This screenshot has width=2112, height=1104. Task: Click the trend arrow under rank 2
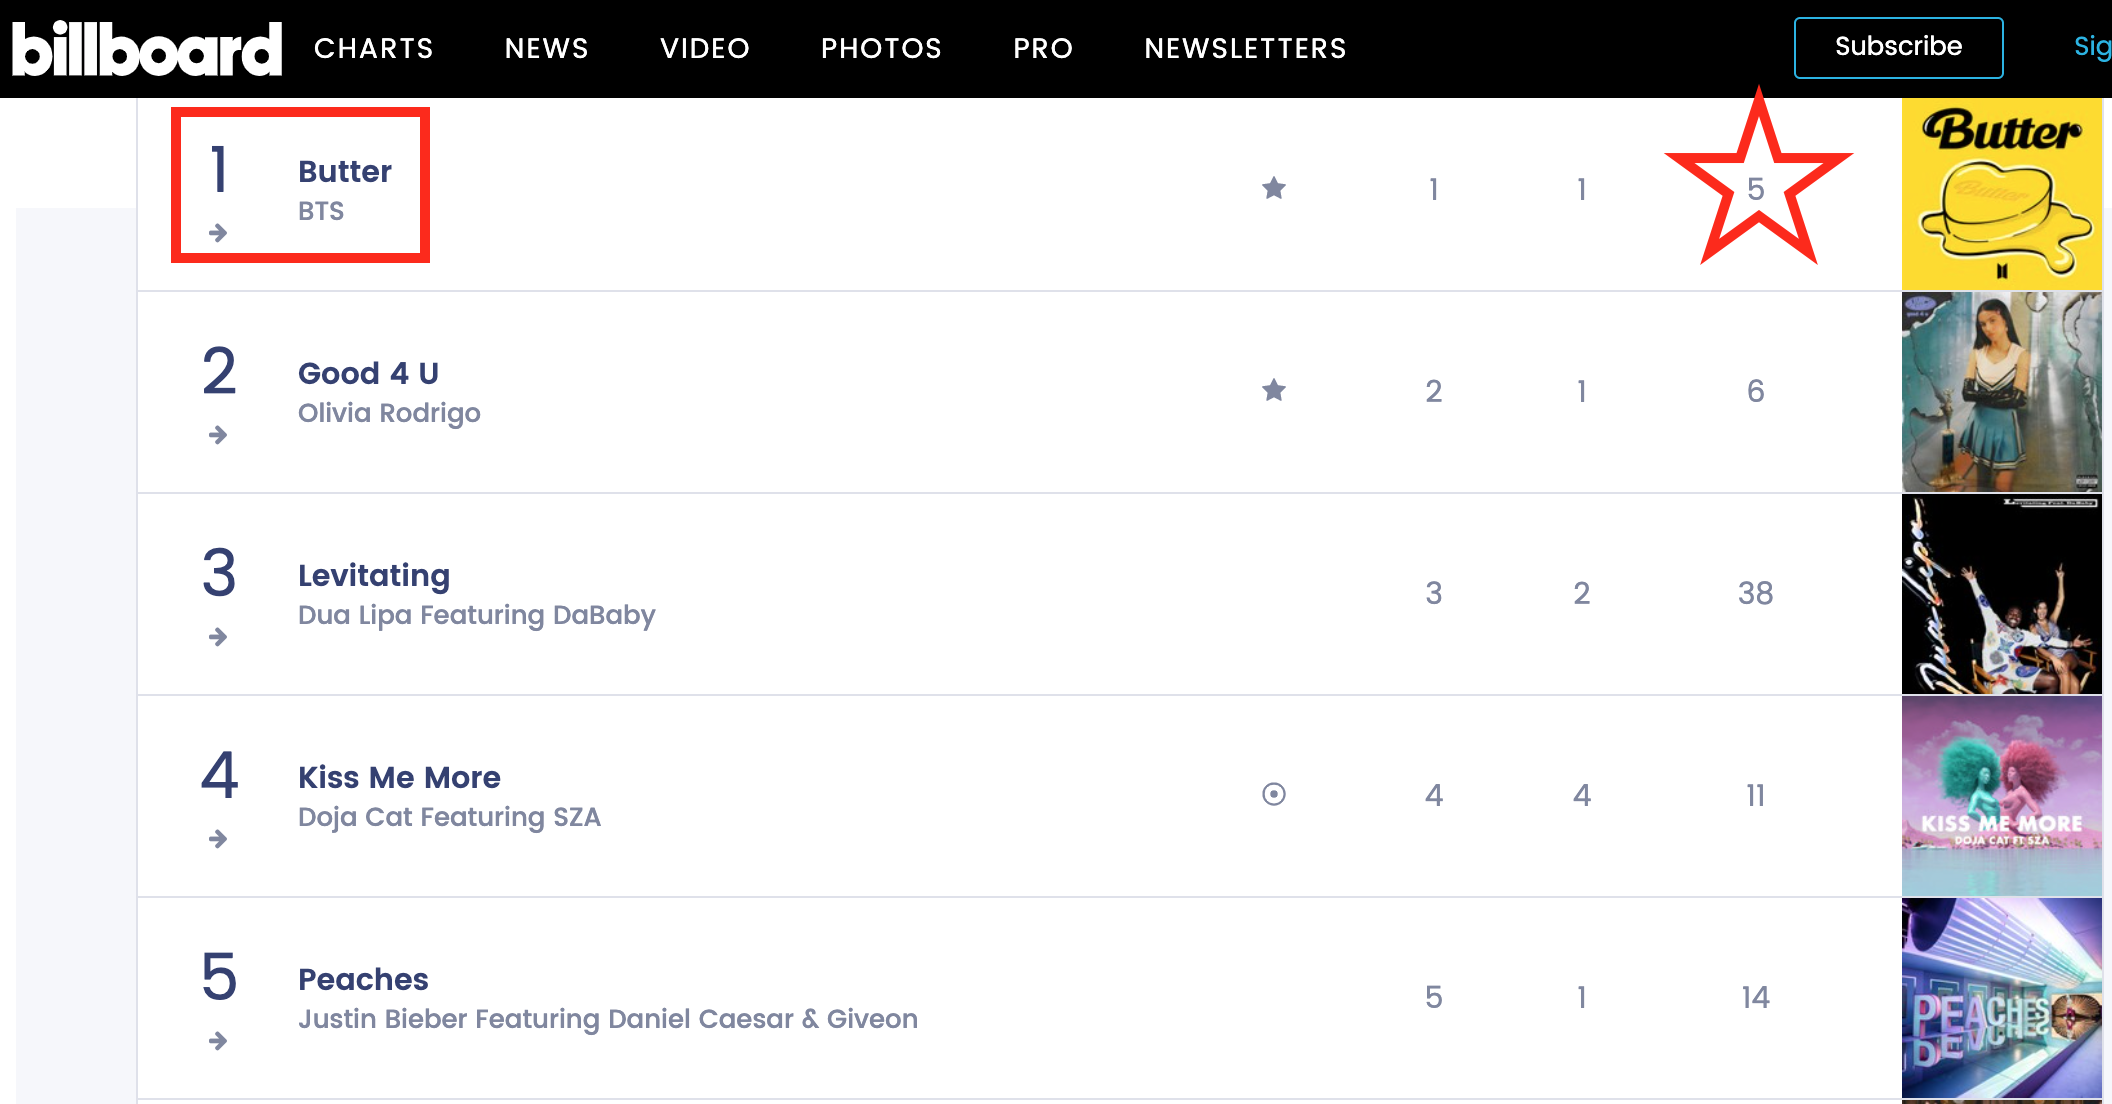coord(218,435)
